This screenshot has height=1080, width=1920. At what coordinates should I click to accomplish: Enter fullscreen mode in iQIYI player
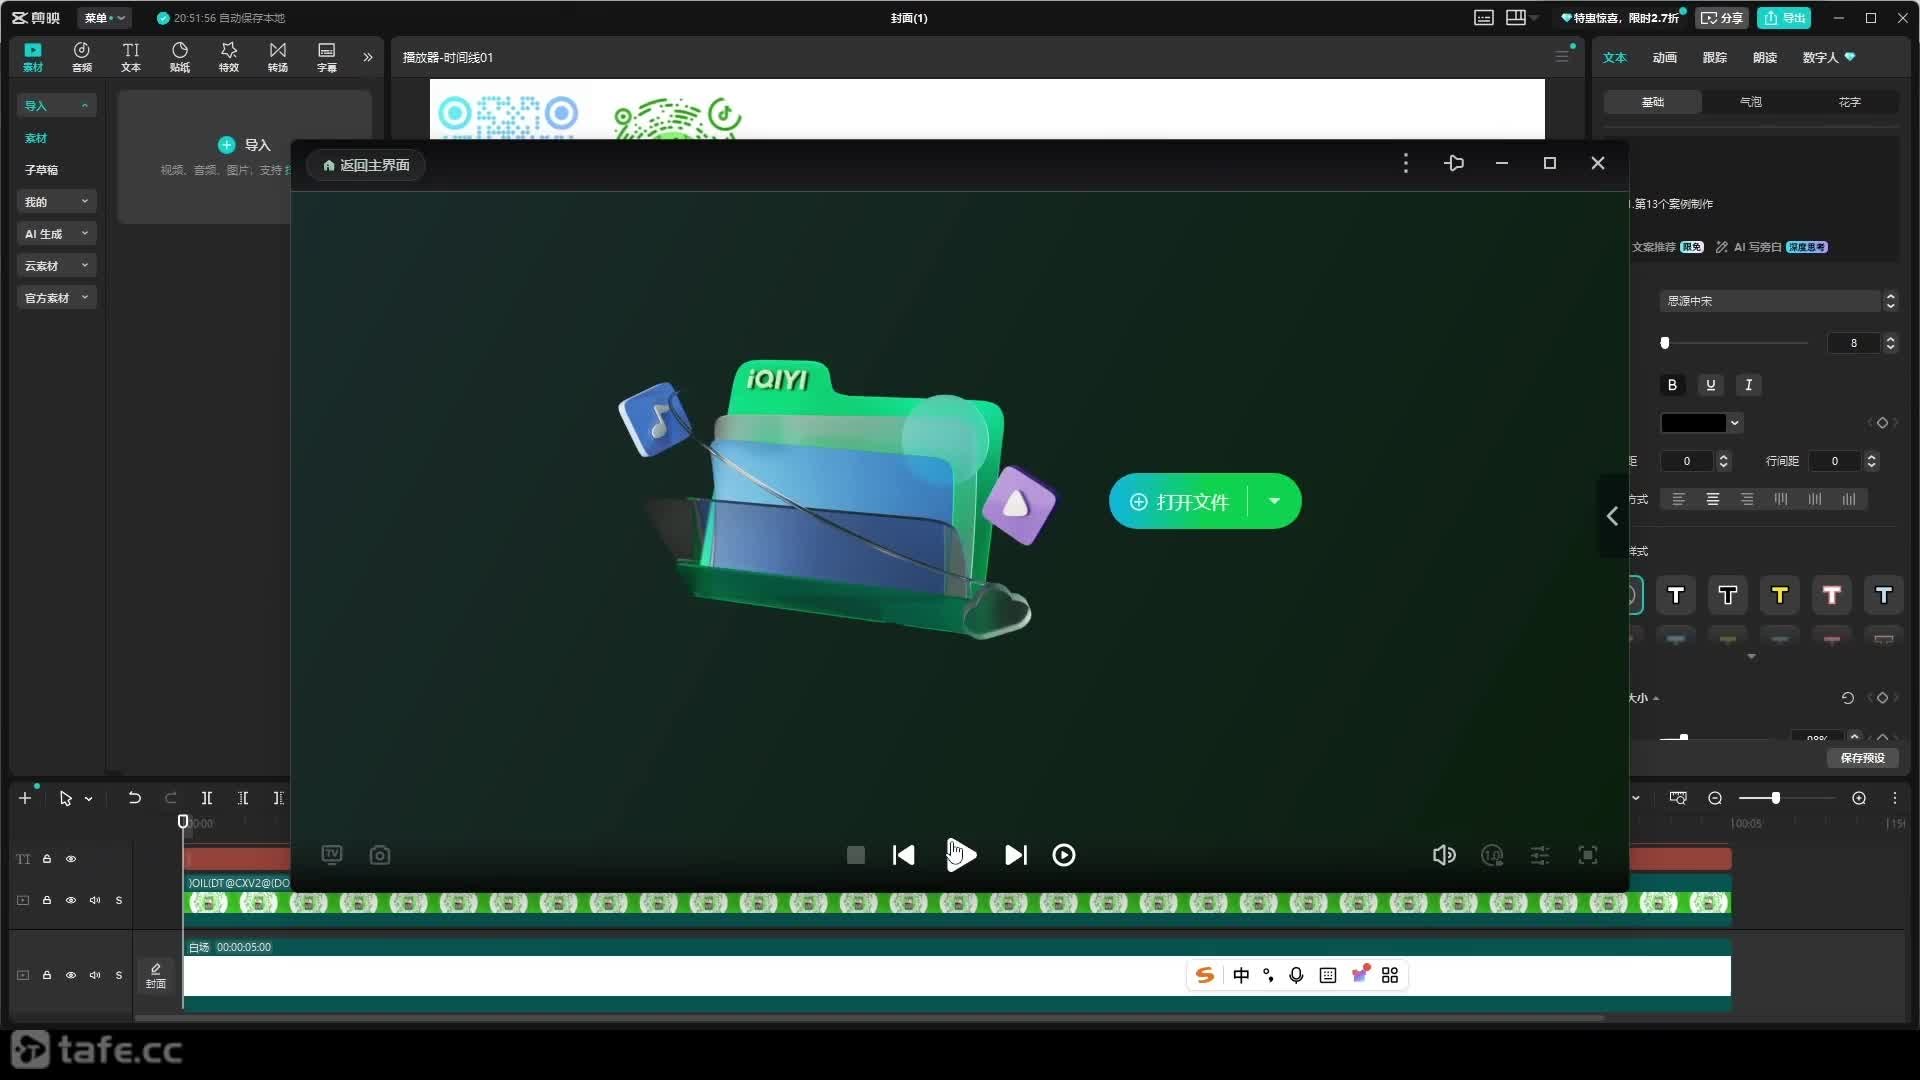(x=1588, y=855)
